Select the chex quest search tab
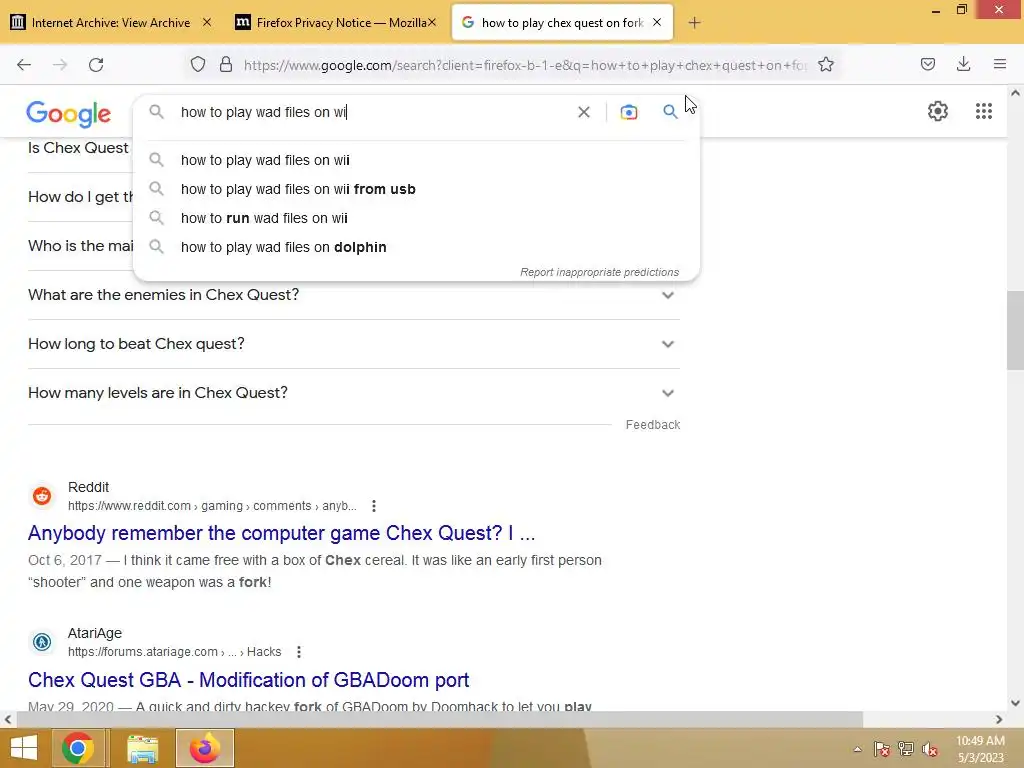Image resolution: width=1024 pixels, height=768 pixels. pos(562,23)
